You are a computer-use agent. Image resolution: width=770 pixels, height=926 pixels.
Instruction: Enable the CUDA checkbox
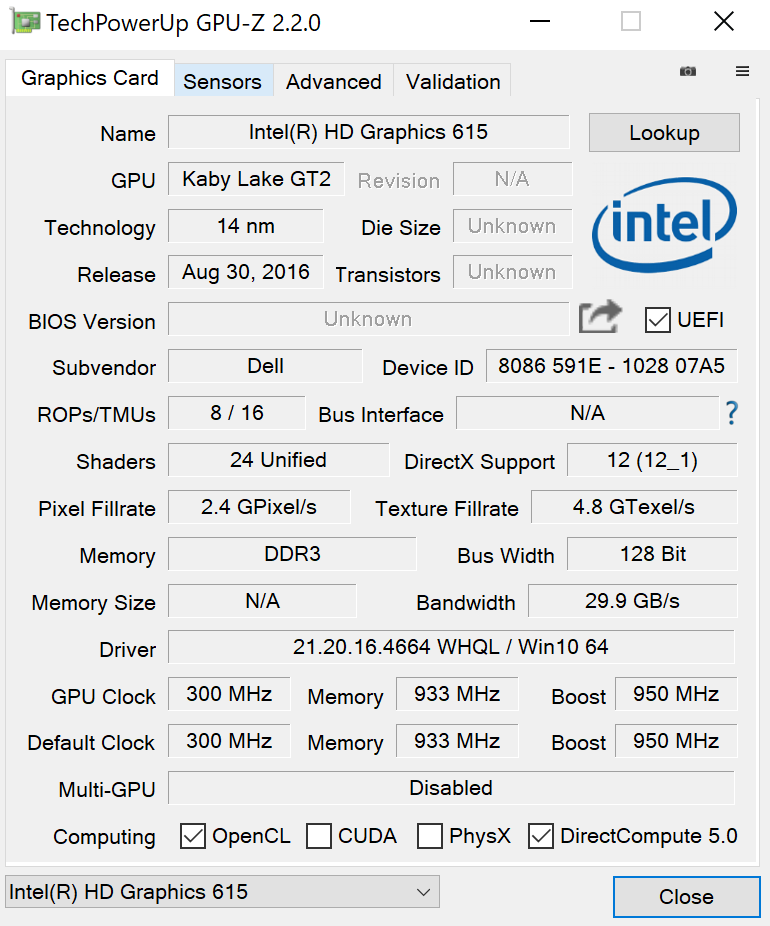coord(319,836)
